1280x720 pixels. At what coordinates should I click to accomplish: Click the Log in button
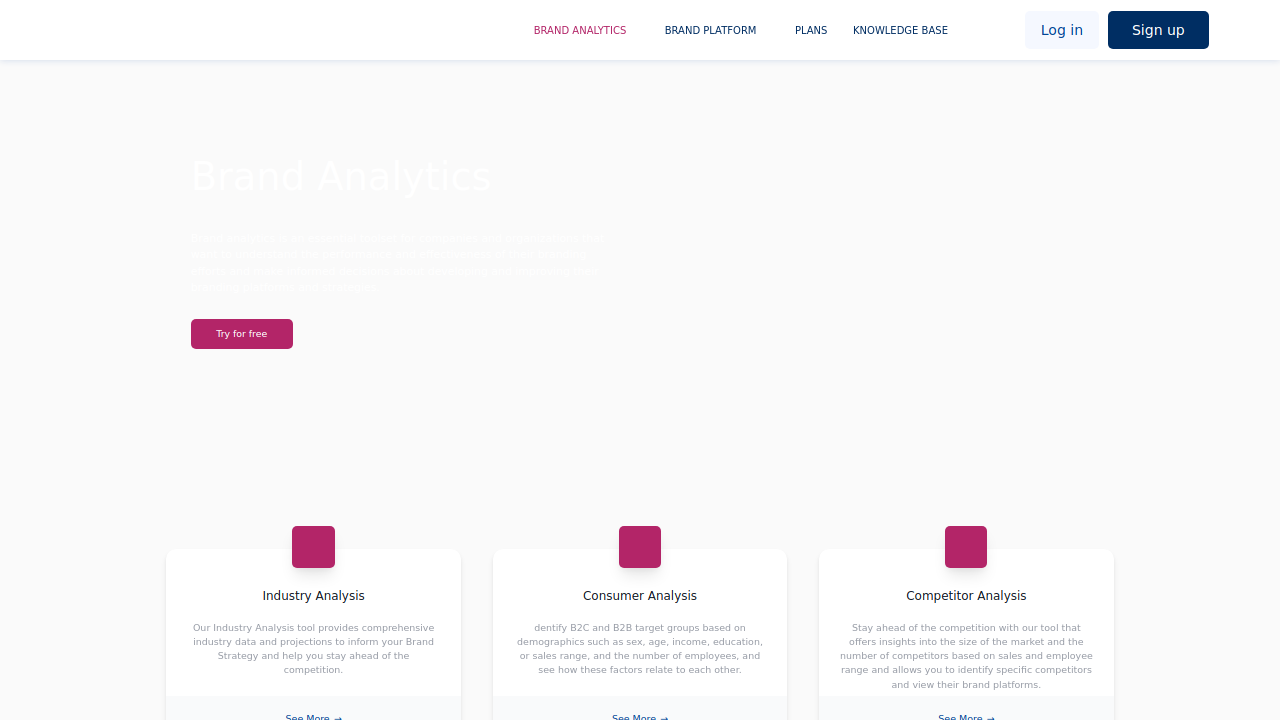click(x=1062, y=30)
